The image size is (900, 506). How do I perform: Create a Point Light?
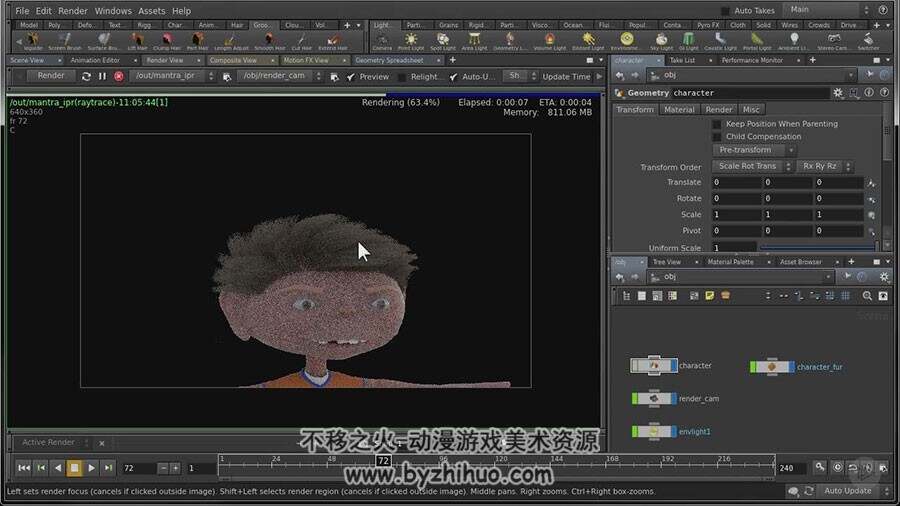411,41
